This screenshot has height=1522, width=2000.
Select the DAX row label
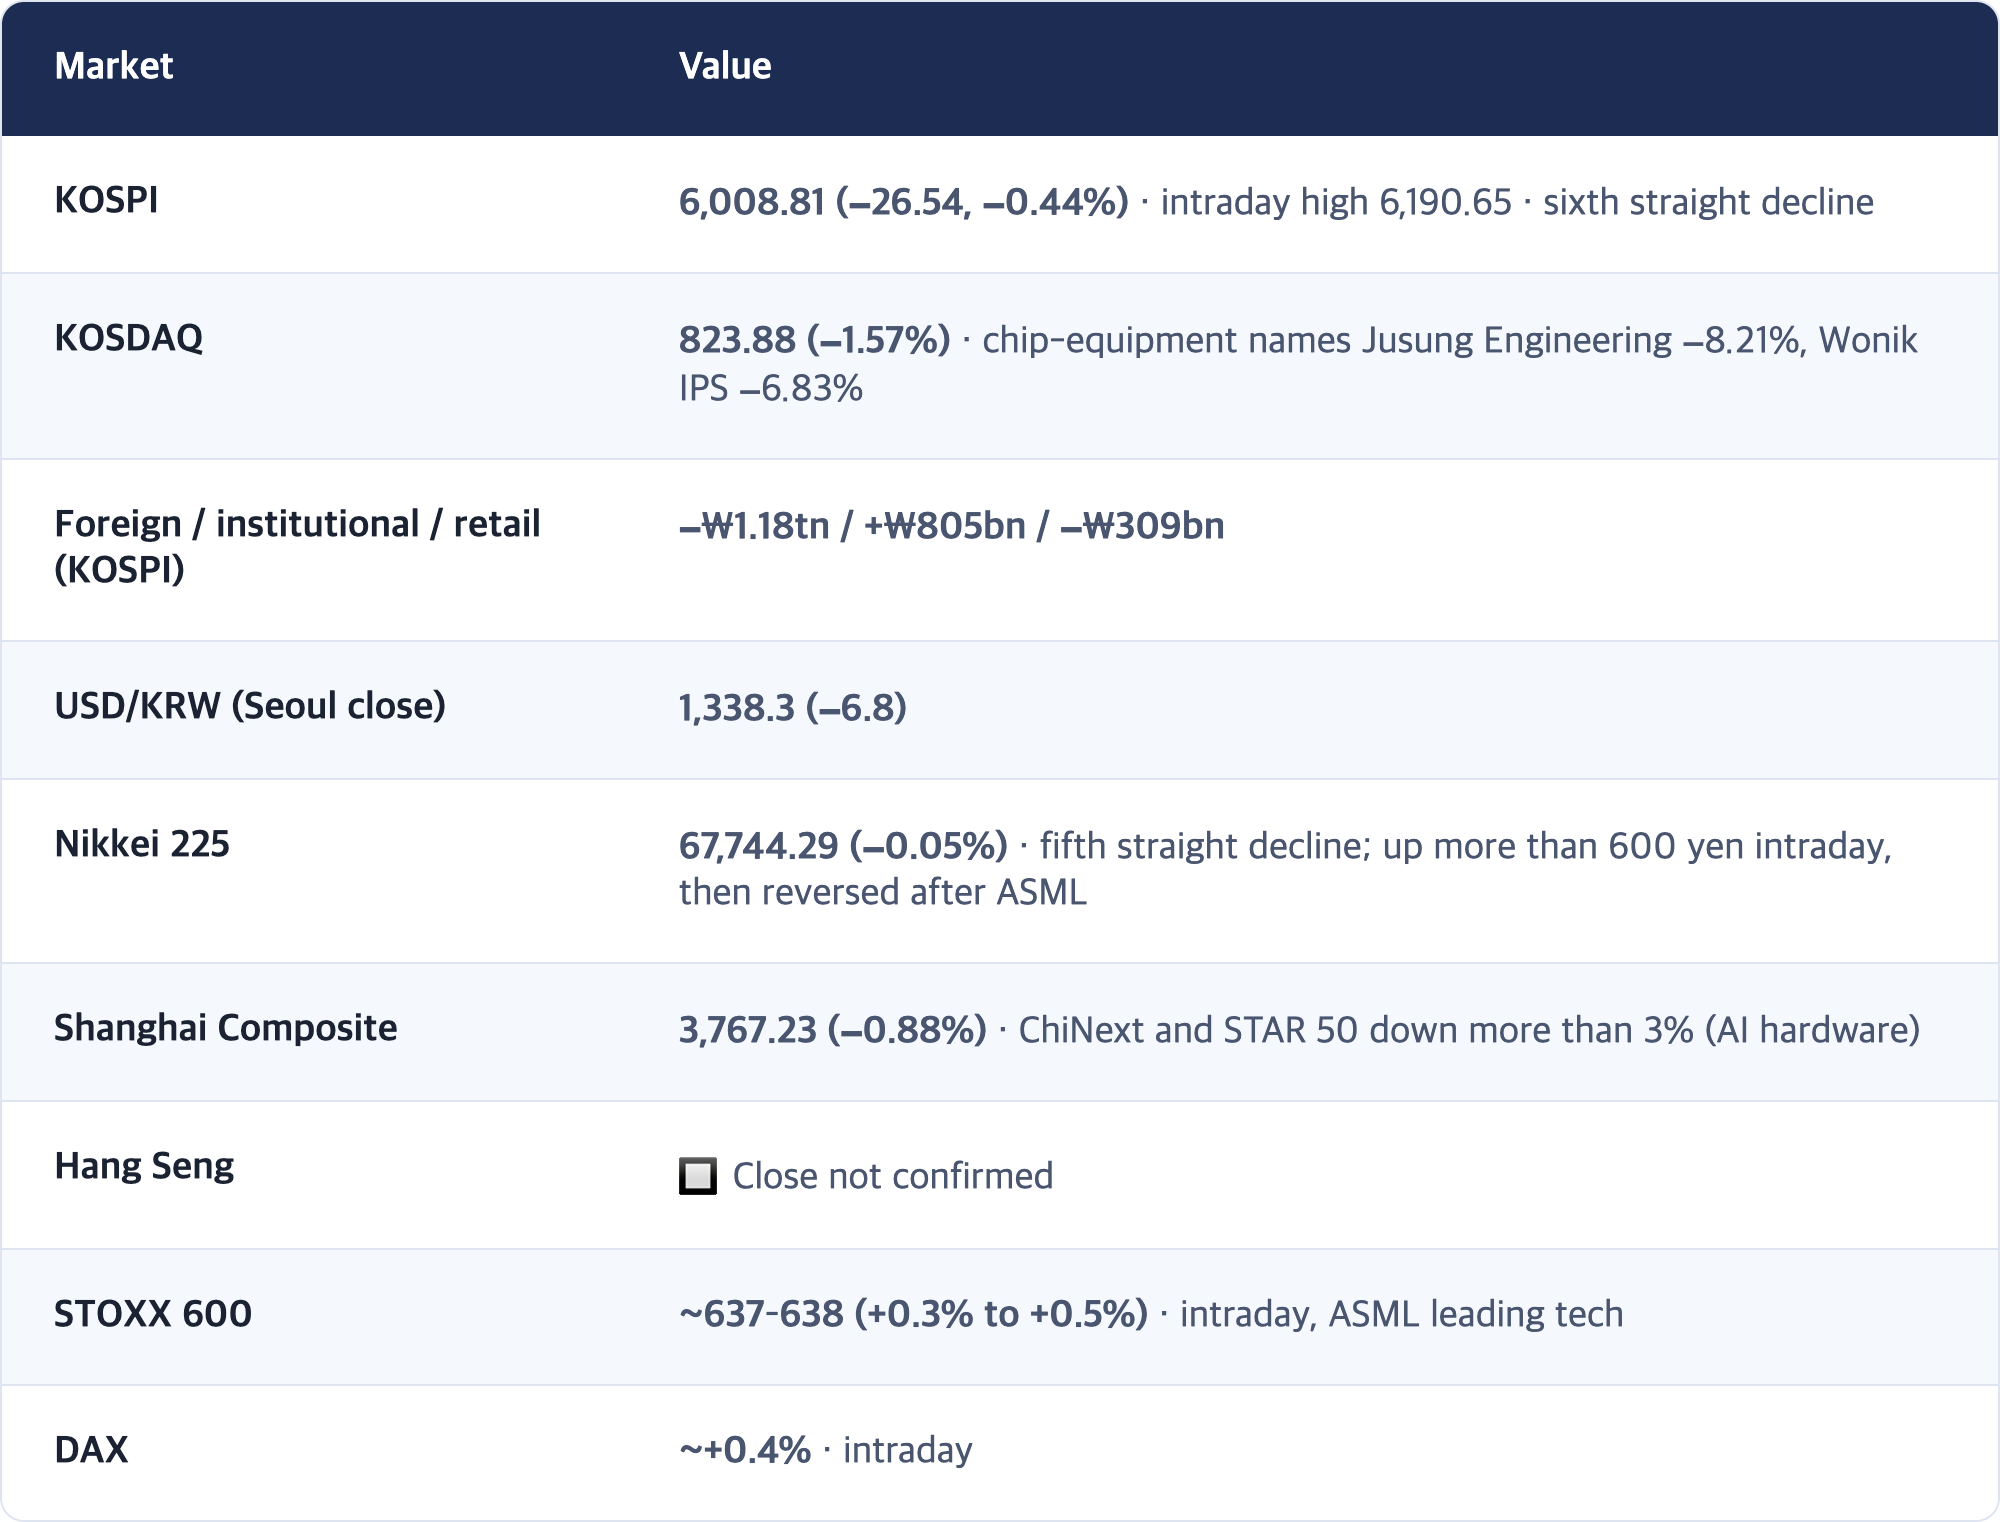coord(91,1450)
